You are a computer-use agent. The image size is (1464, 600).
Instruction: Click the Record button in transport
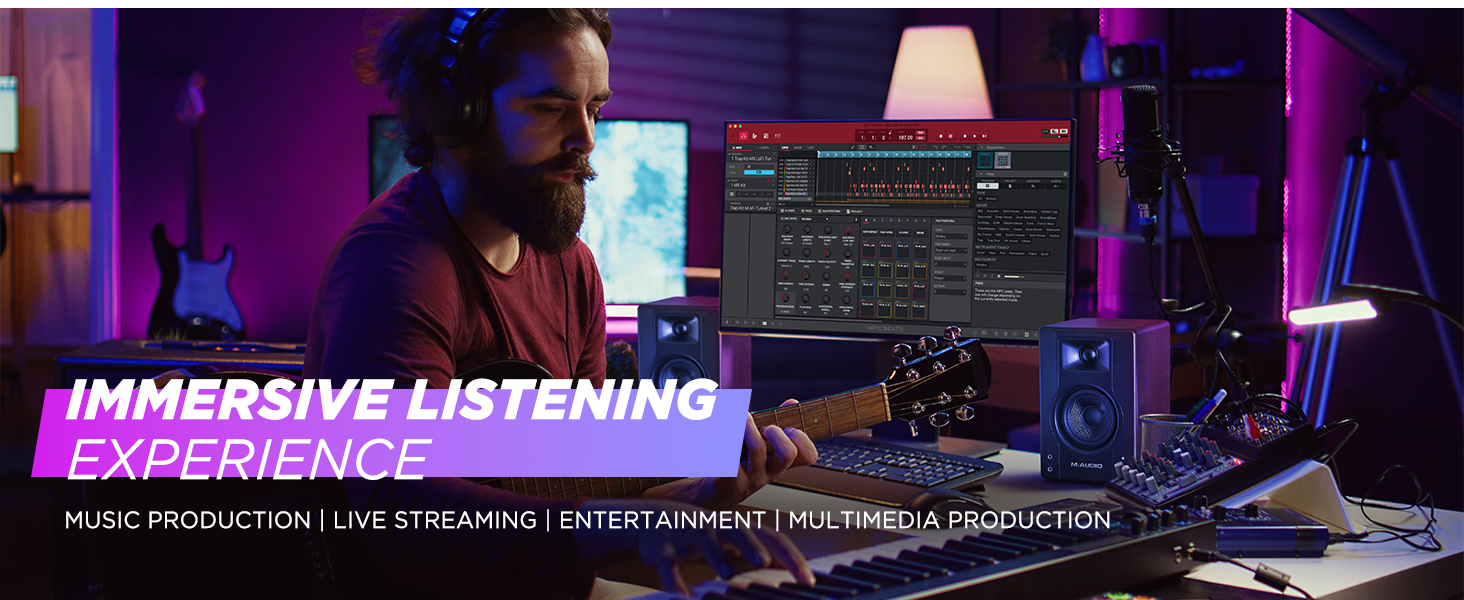[939, 135]
